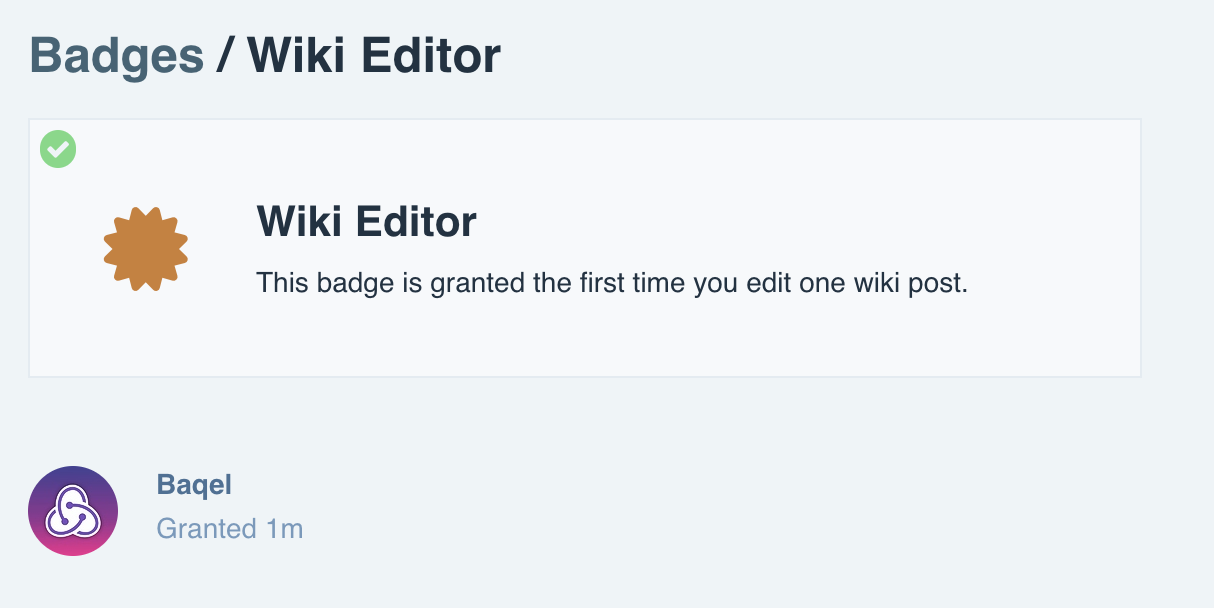Viewport: 1214px width, 608px height.
Task: Select the Wiki Editor title inside the badge card
Action: (366, 221)
